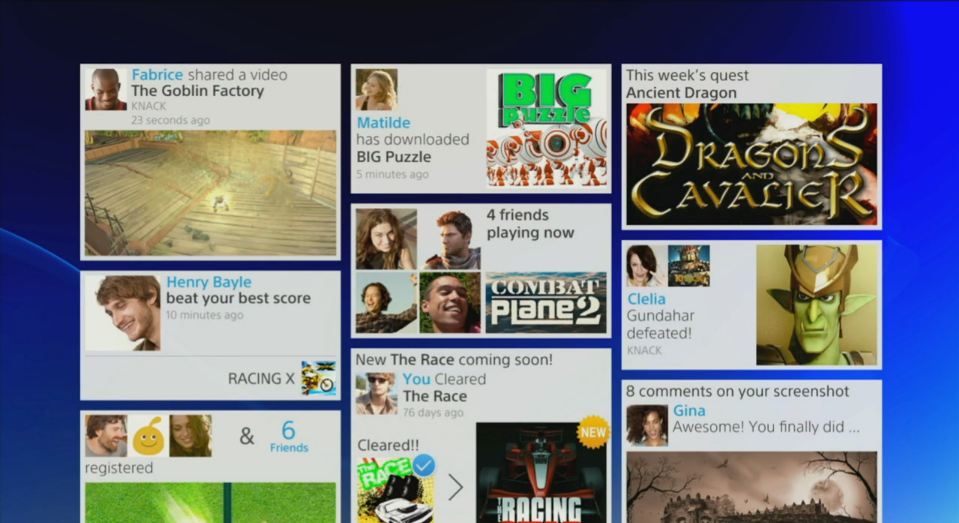Click Gina's profile avatar
This screenshot has height=523, width=959.
646,424
